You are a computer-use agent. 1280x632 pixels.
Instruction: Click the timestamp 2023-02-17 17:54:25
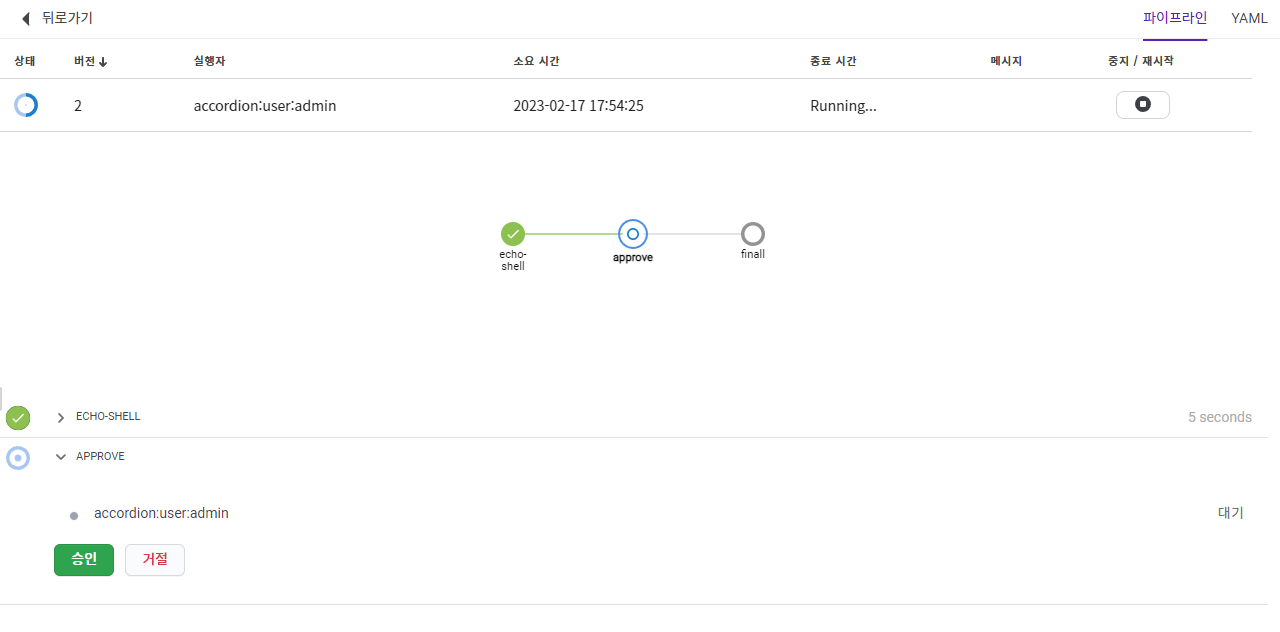click(578, 105)
